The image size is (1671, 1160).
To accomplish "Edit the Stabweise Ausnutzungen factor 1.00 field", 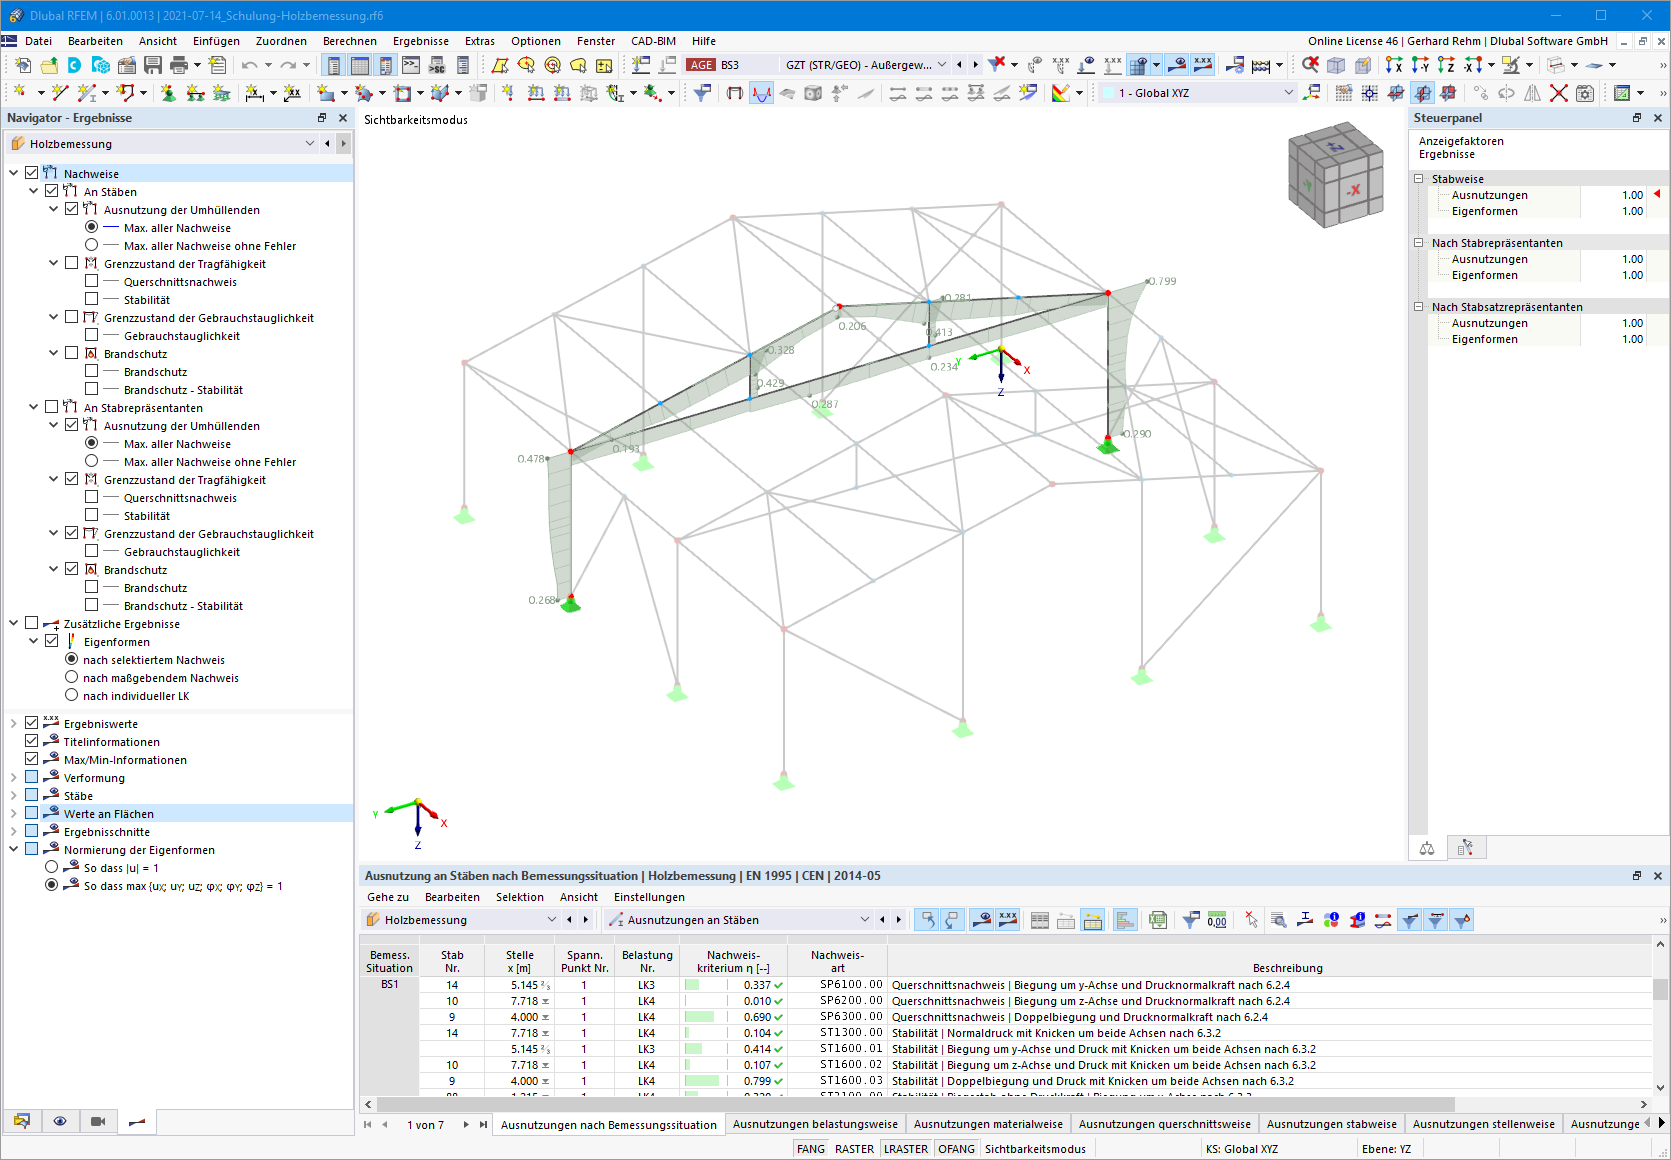I will pyautogui.click(x=1612, y=195).
